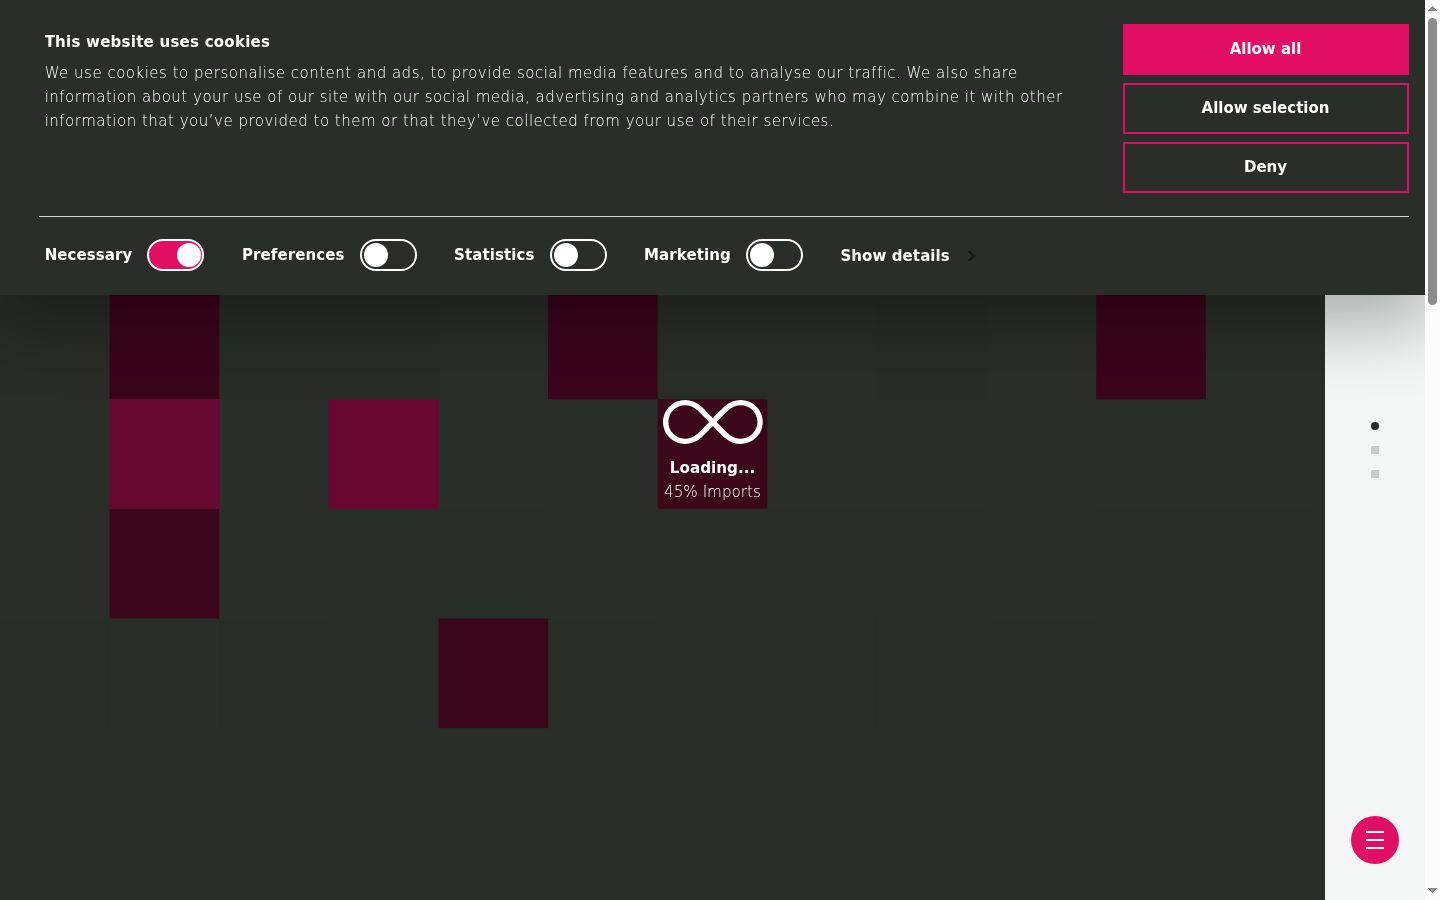This screenshot has height=900, width=1440.
Task: Expand Show details section
Action: pyautogui.click(x=895, y=256)
